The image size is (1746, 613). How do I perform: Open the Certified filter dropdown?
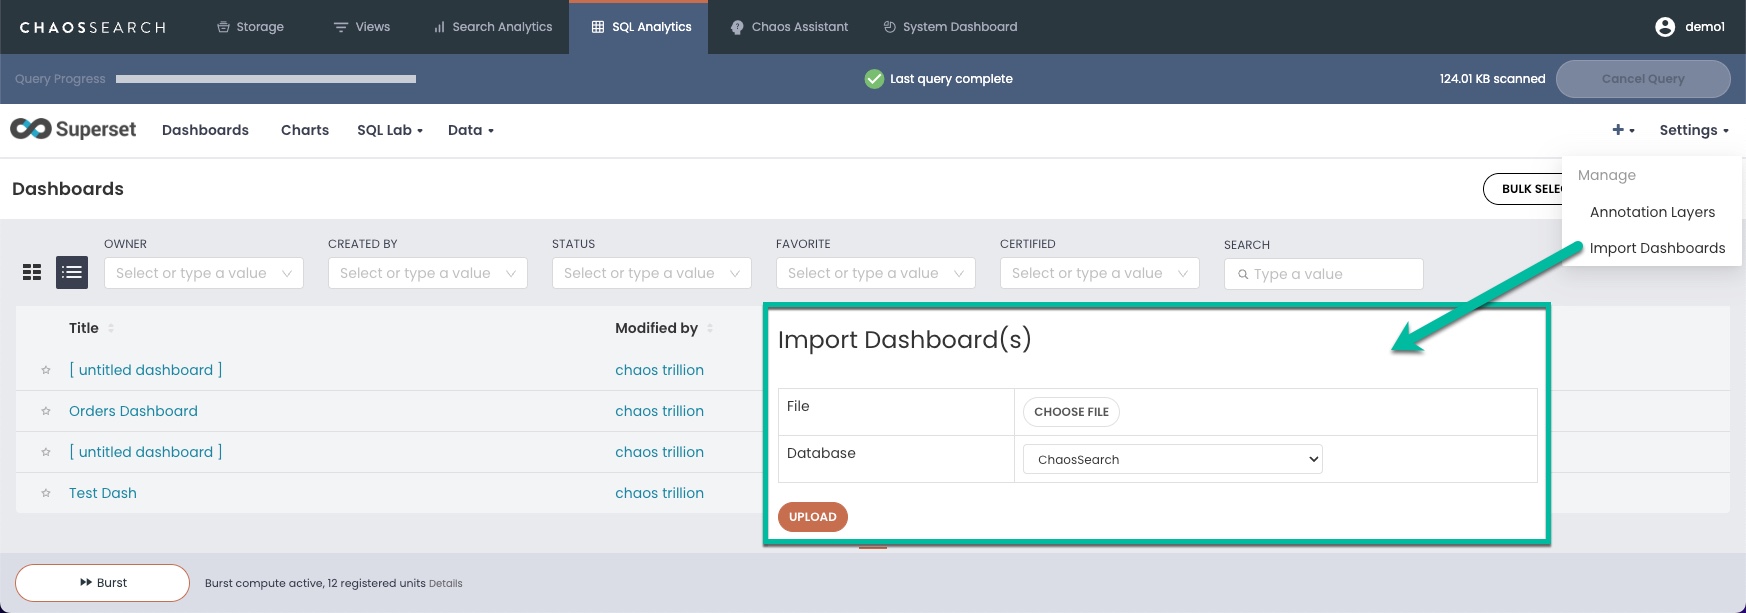tap(1100, 273)
